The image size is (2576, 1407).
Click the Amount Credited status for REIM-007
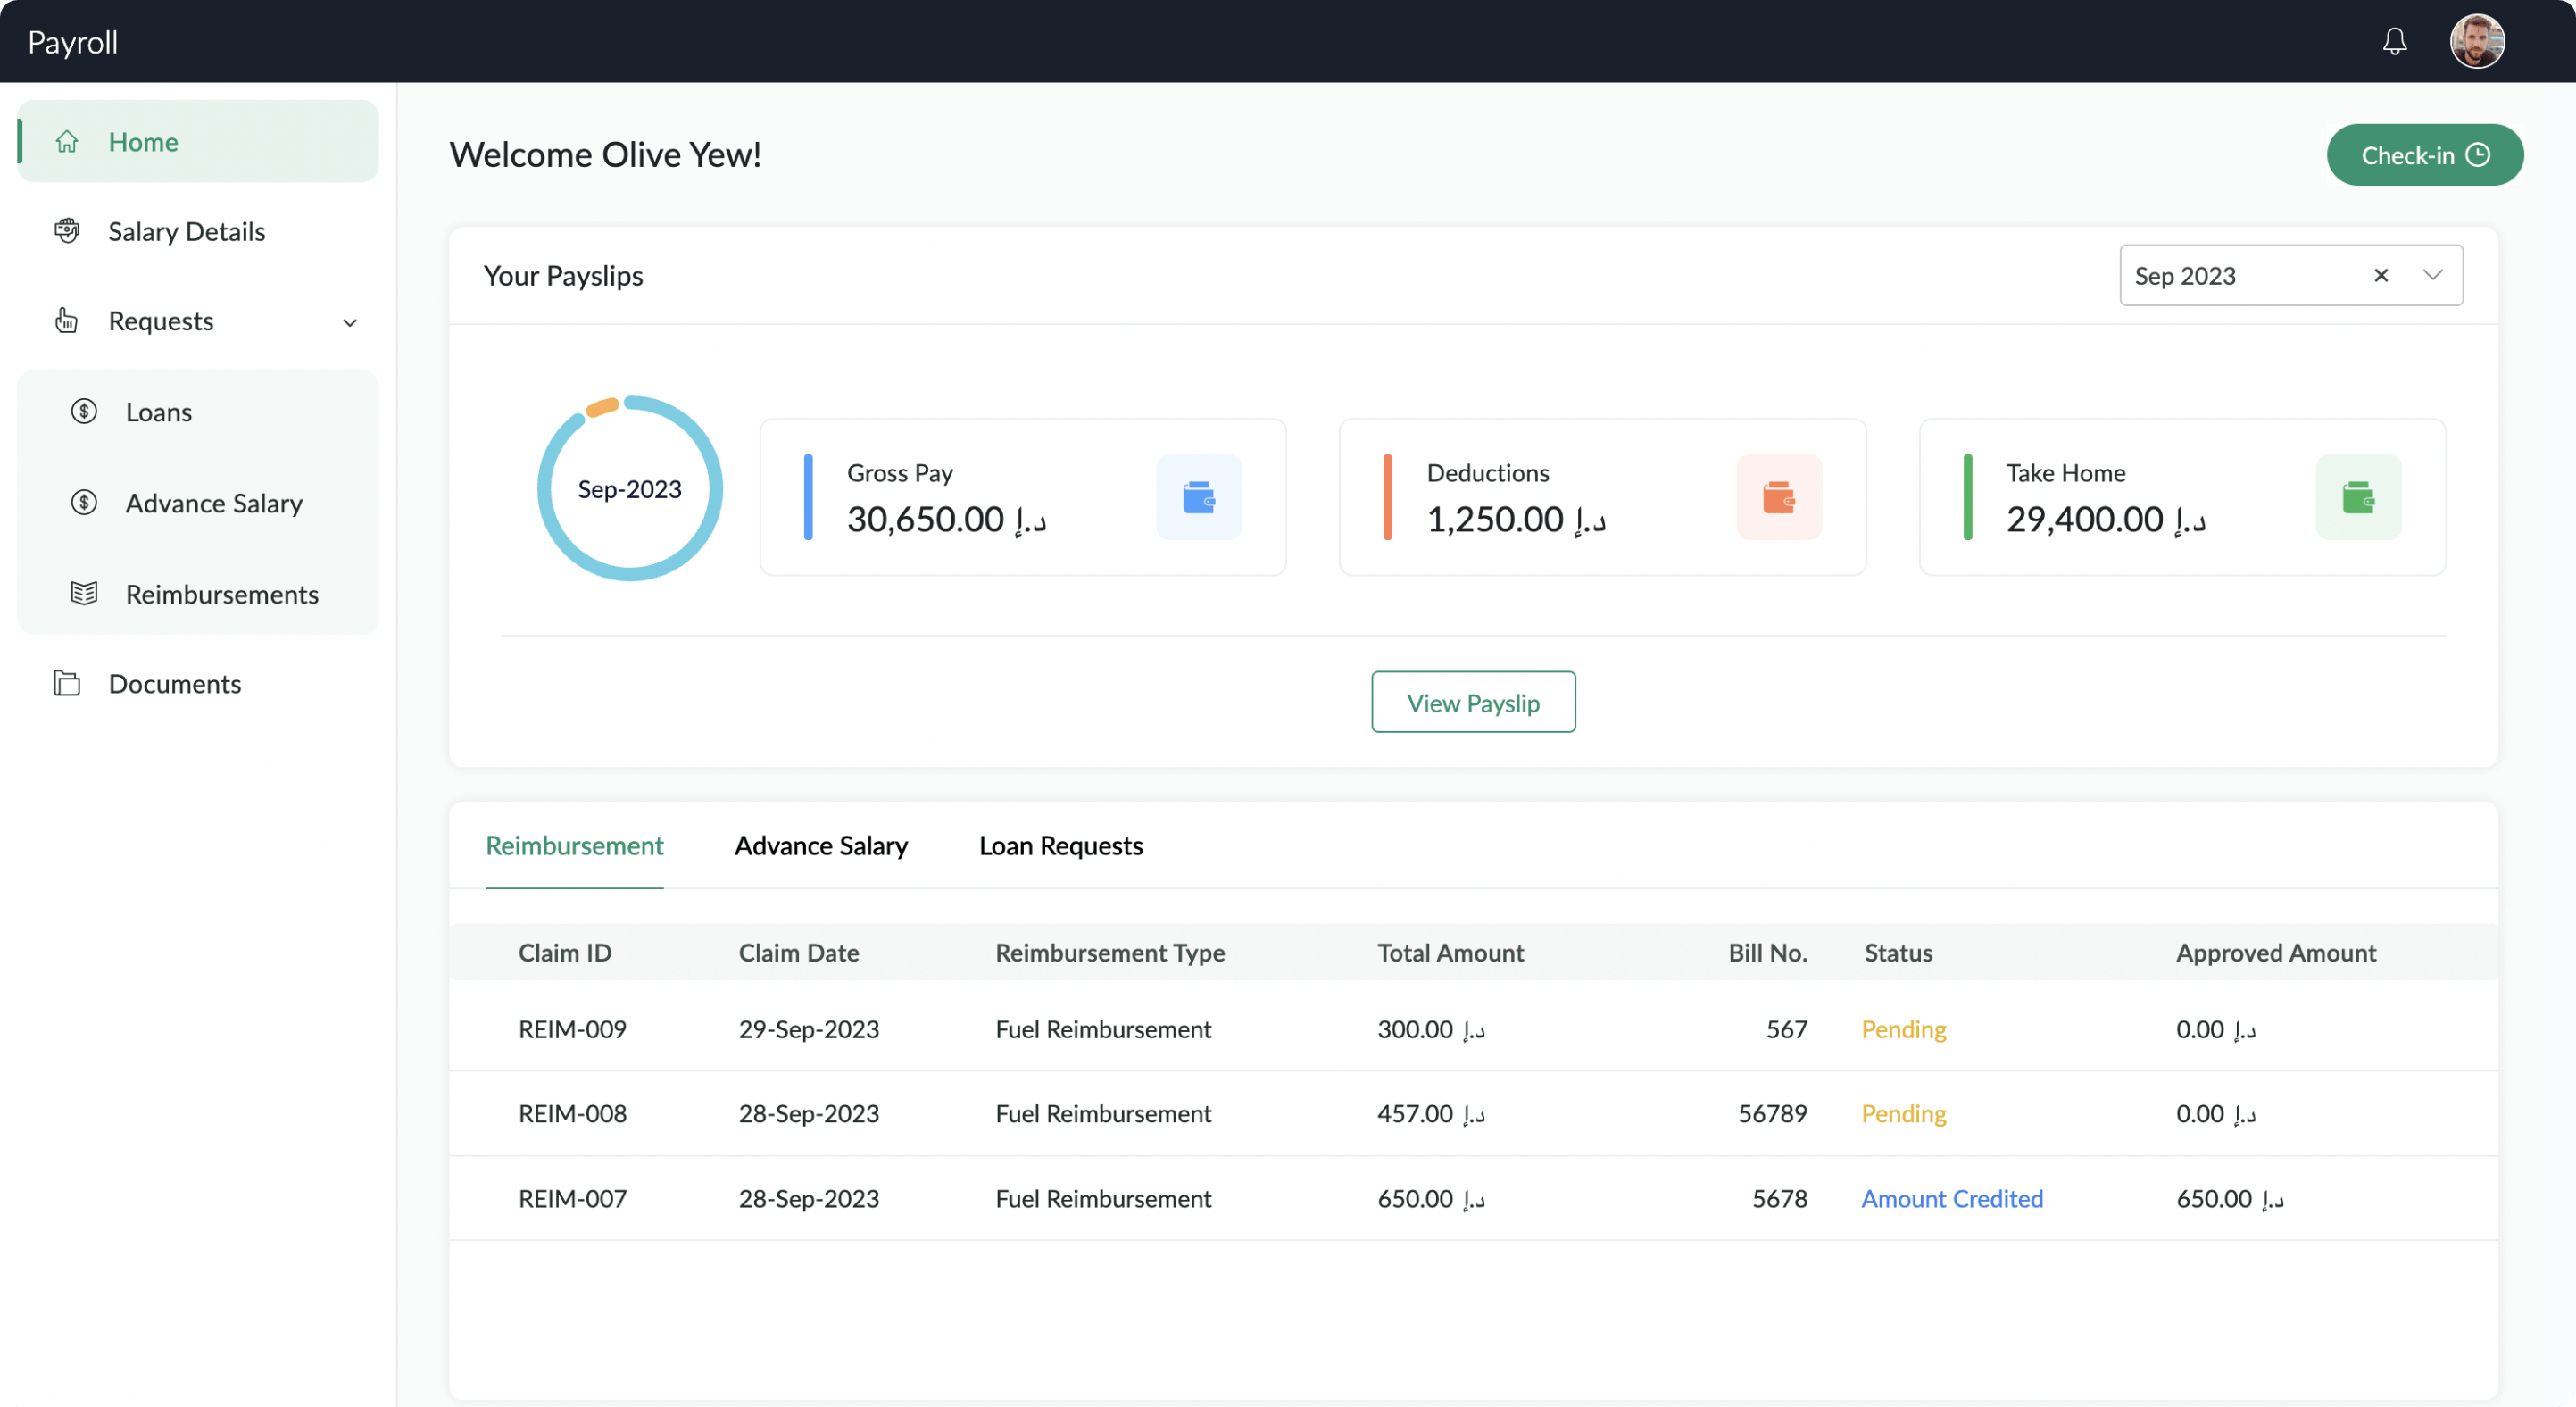[x=1951, y=1198]
